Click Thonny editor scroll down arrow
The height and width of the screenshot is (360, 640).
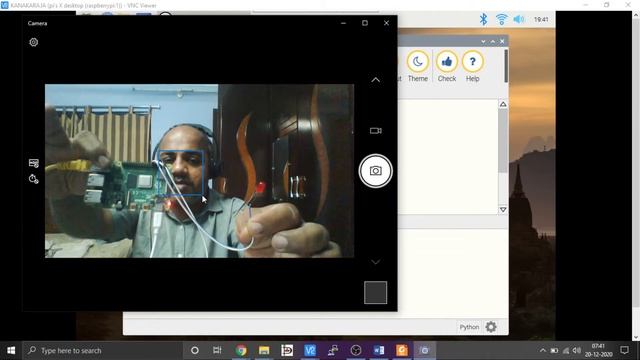tap(503, 209)
